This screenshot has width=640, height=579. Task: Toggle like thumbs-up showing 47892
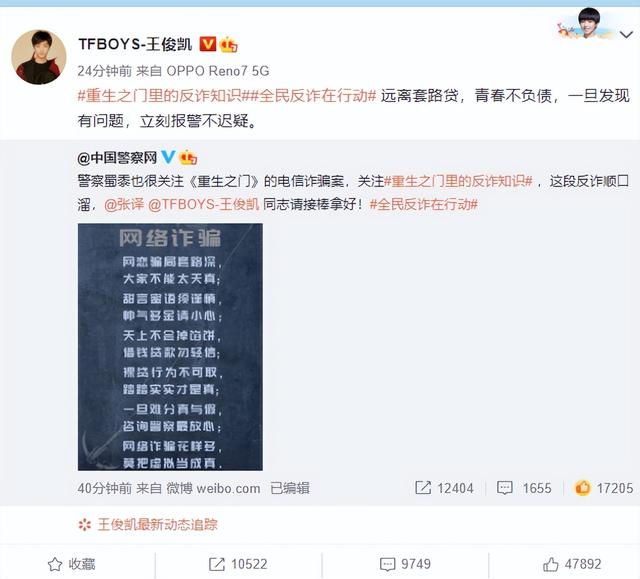[x=572, y=564]
